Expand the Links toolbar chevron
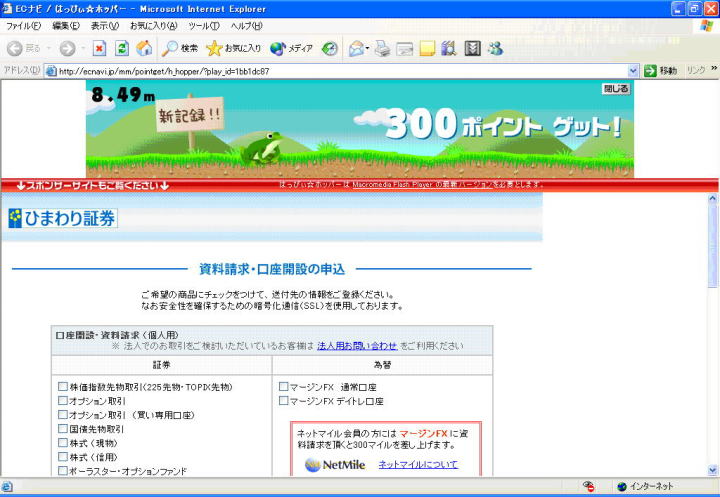This screenshot has height=497, width=720. point(714,68)
